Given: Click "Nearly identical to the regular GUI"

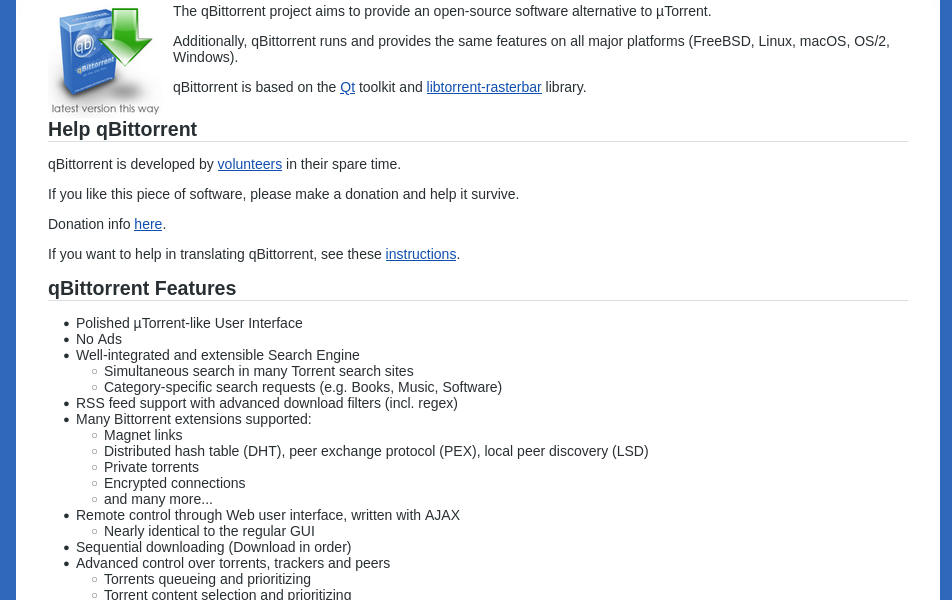Looking at the screenshot, I should coord(209,531).
